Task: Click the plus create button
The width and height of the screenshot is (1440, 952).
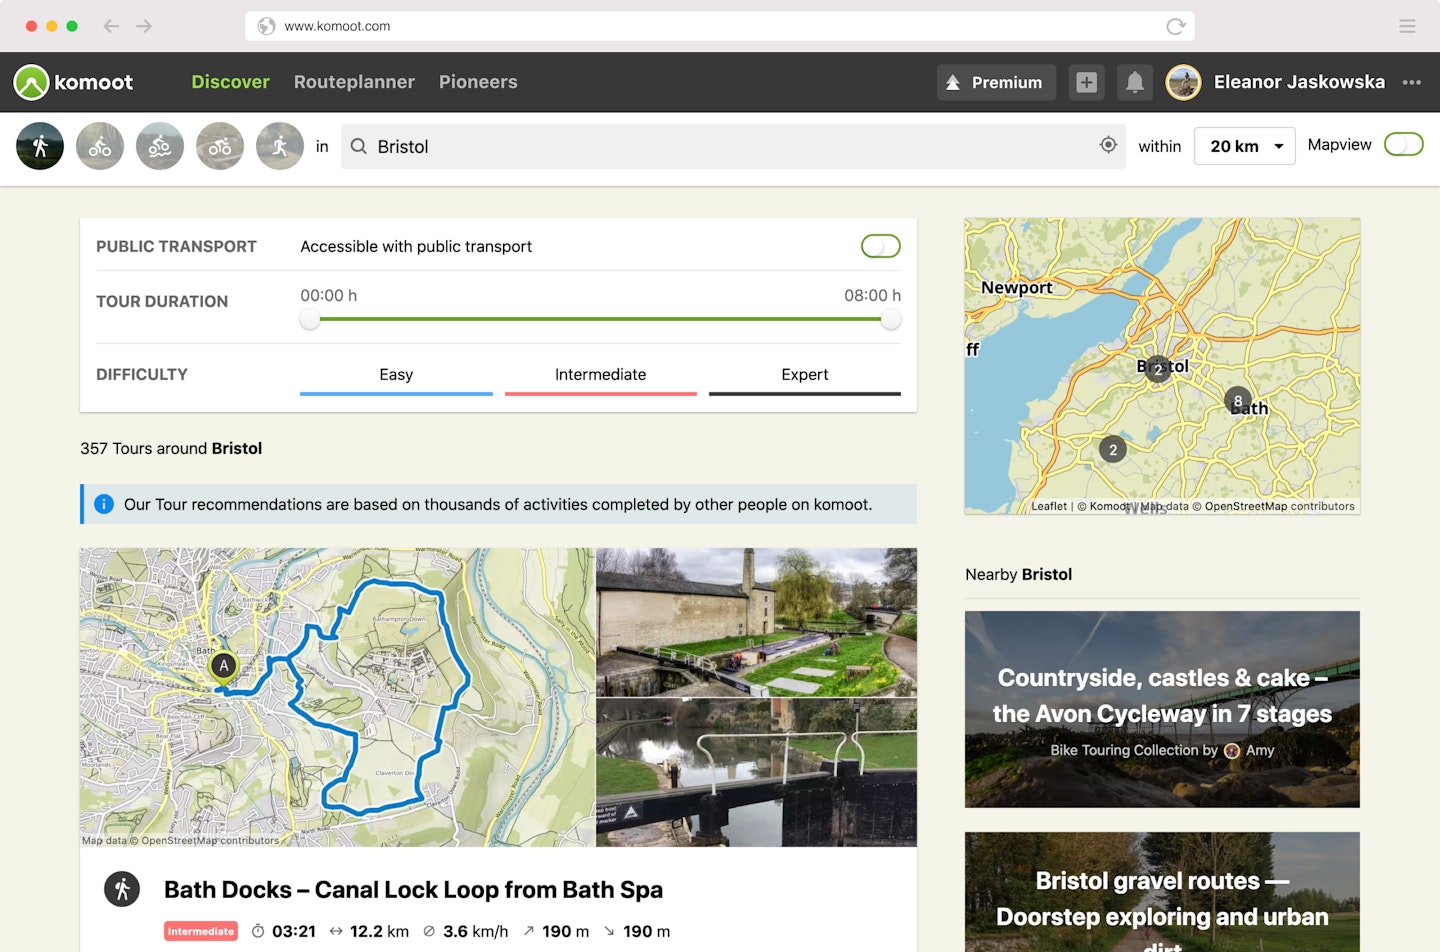Action: point(1087,82)
